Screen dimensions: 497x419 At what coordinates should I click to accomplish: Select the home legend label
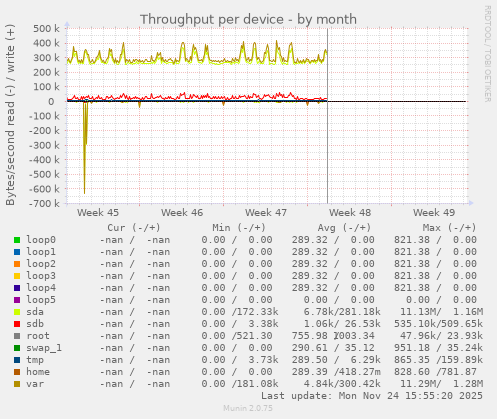(38, 372)
